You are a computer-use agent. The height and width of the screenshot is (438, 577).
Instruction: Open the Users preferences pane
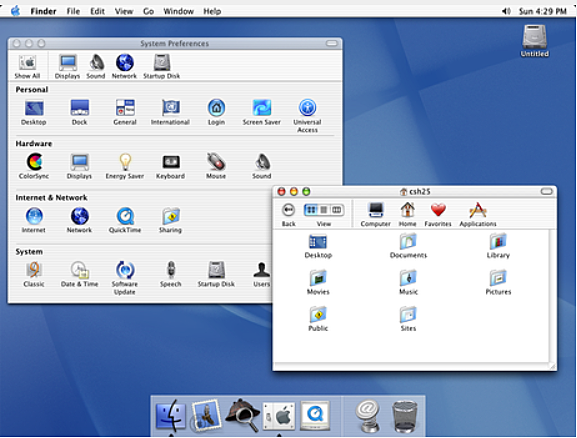tap(262, 274)
